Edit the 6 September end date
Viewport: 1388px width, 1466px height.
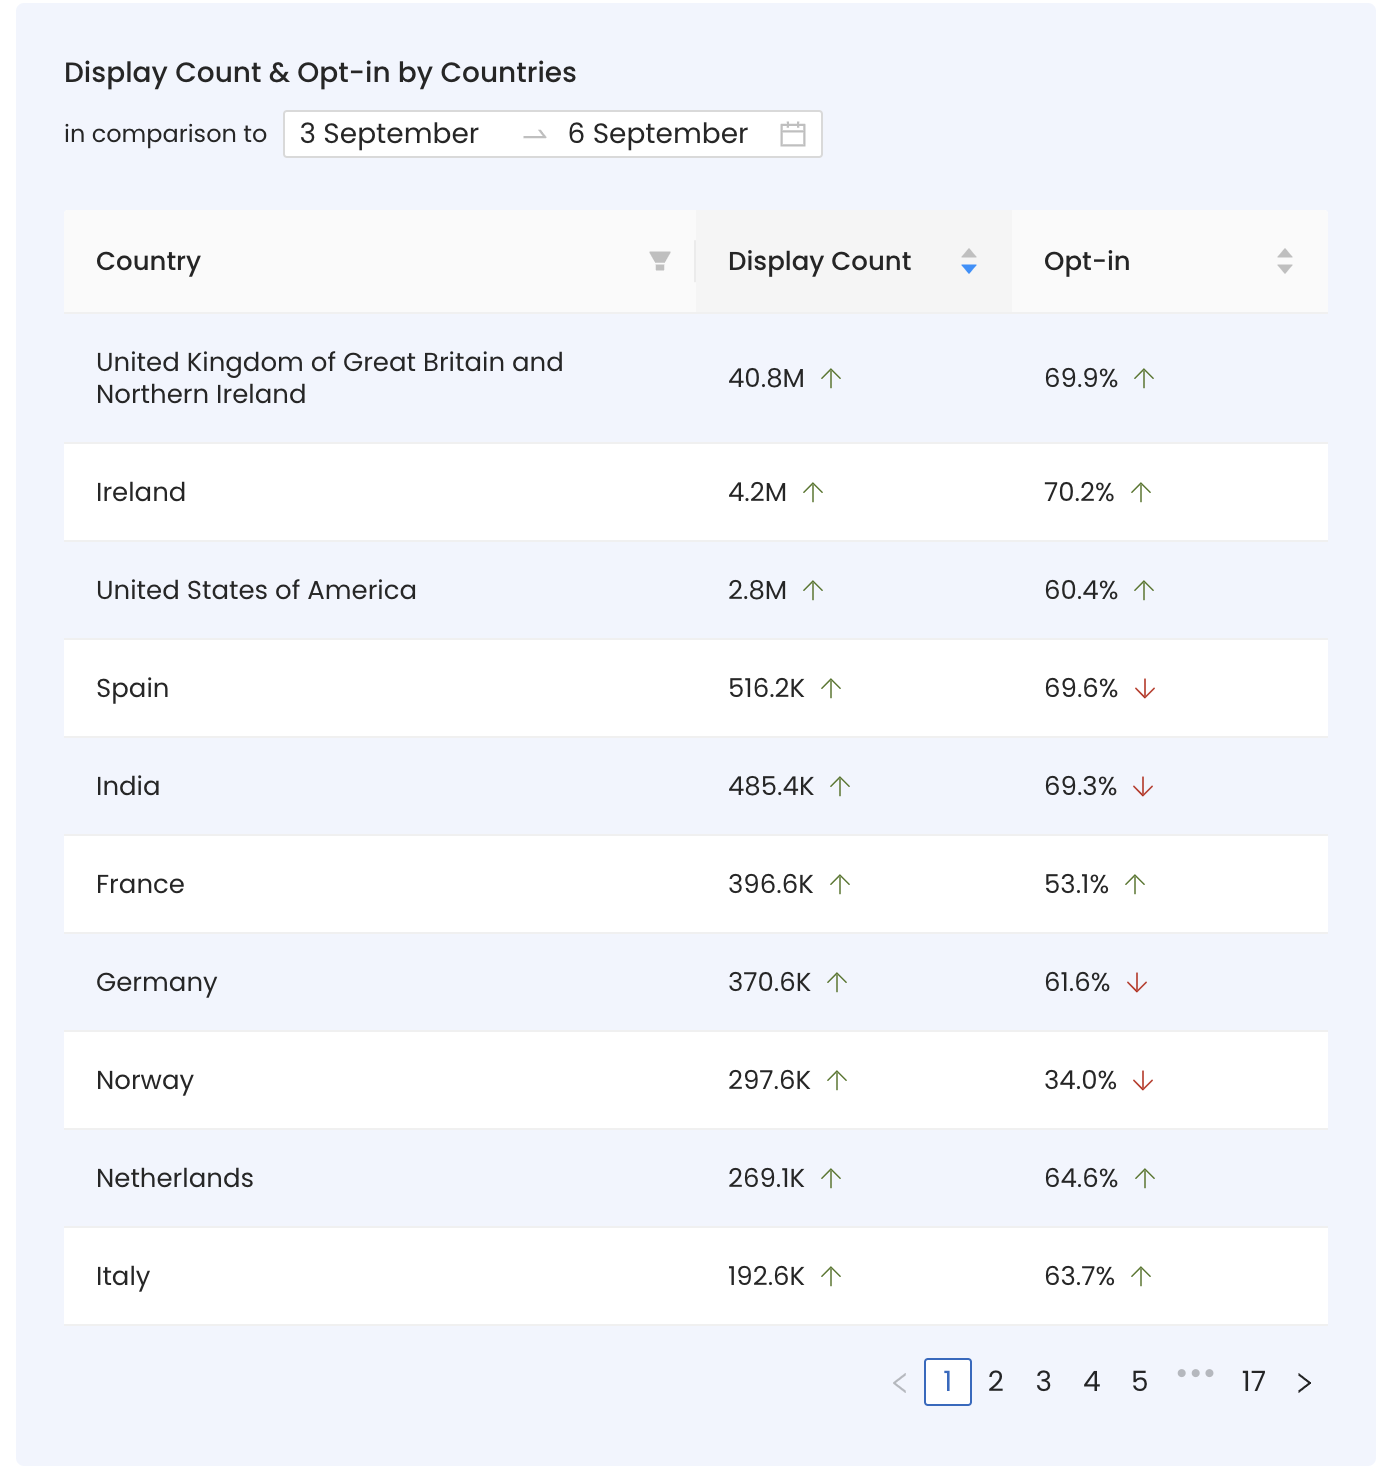658,134
